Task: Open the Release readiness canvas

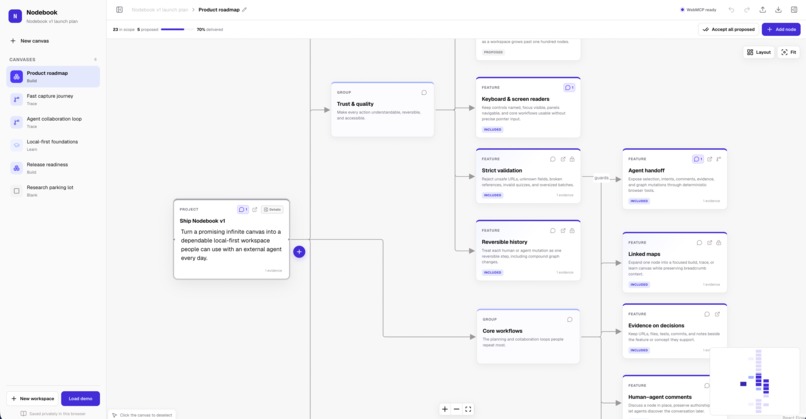Action: tap(53, 168)
